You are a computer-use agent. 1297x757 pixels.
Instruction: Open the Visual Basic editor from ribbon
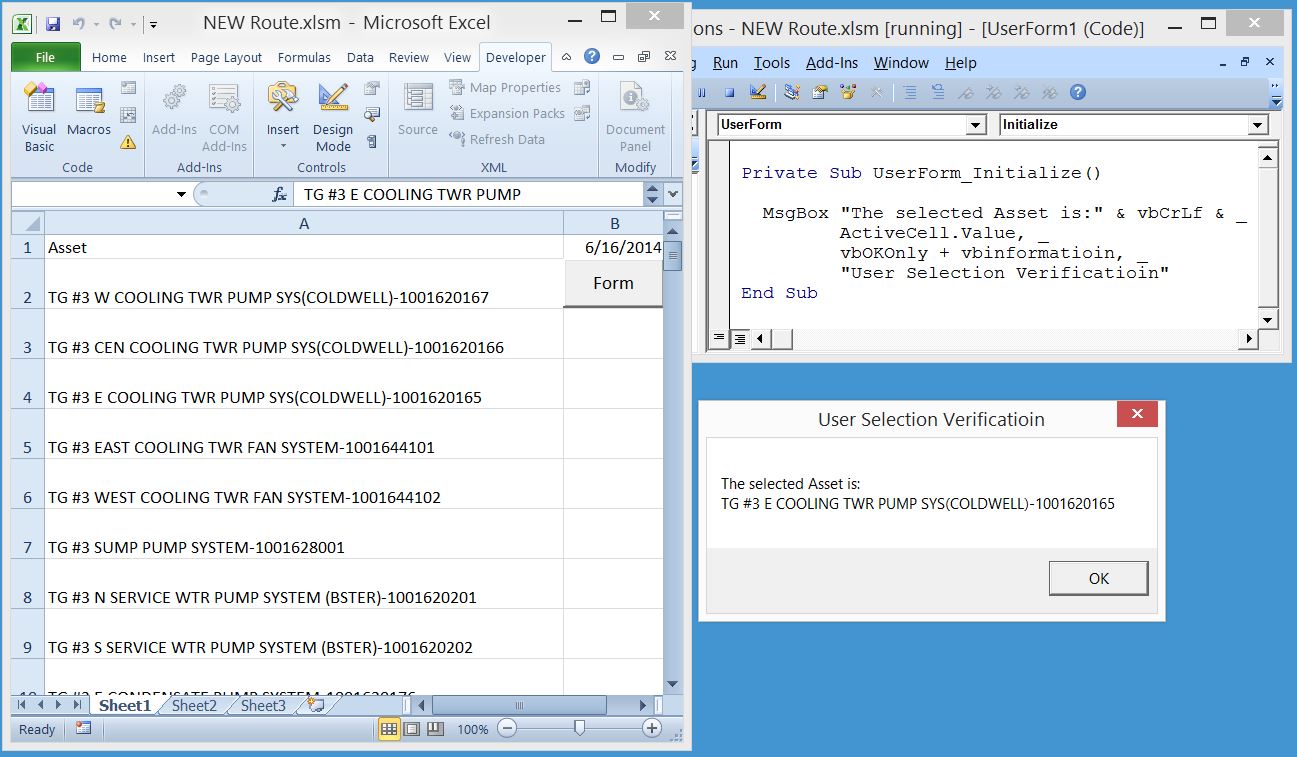click(x=39, y=118)
